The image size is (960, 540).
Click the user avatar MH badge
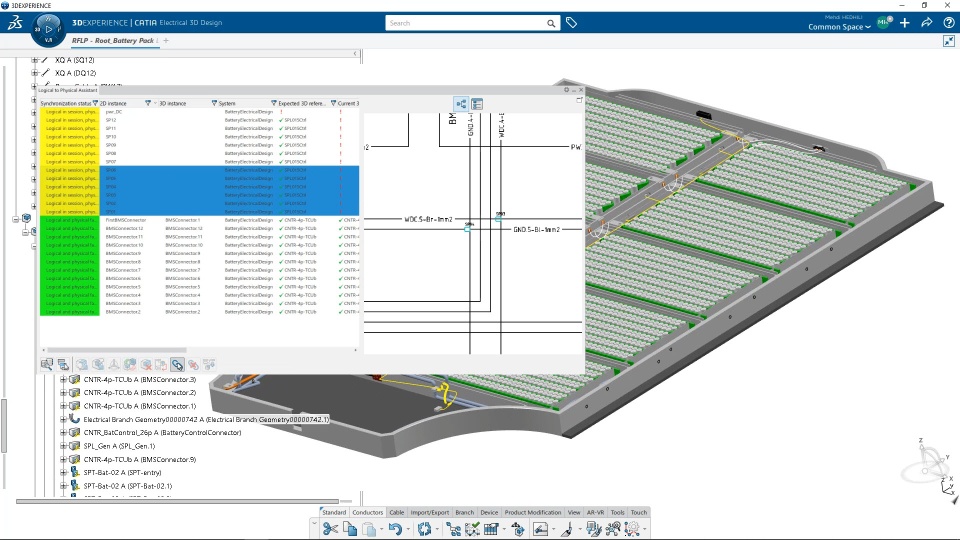(883, 22)
